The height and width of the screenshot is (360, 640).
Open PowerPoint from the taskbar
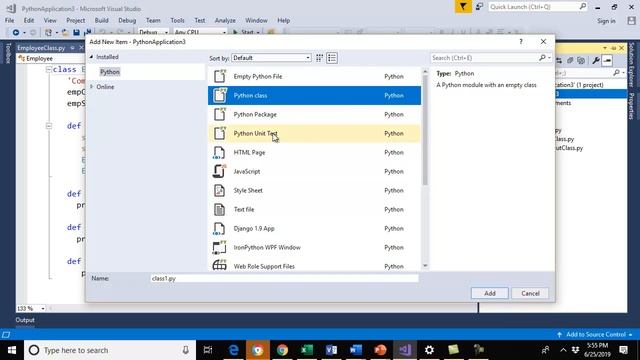(380, 350)
